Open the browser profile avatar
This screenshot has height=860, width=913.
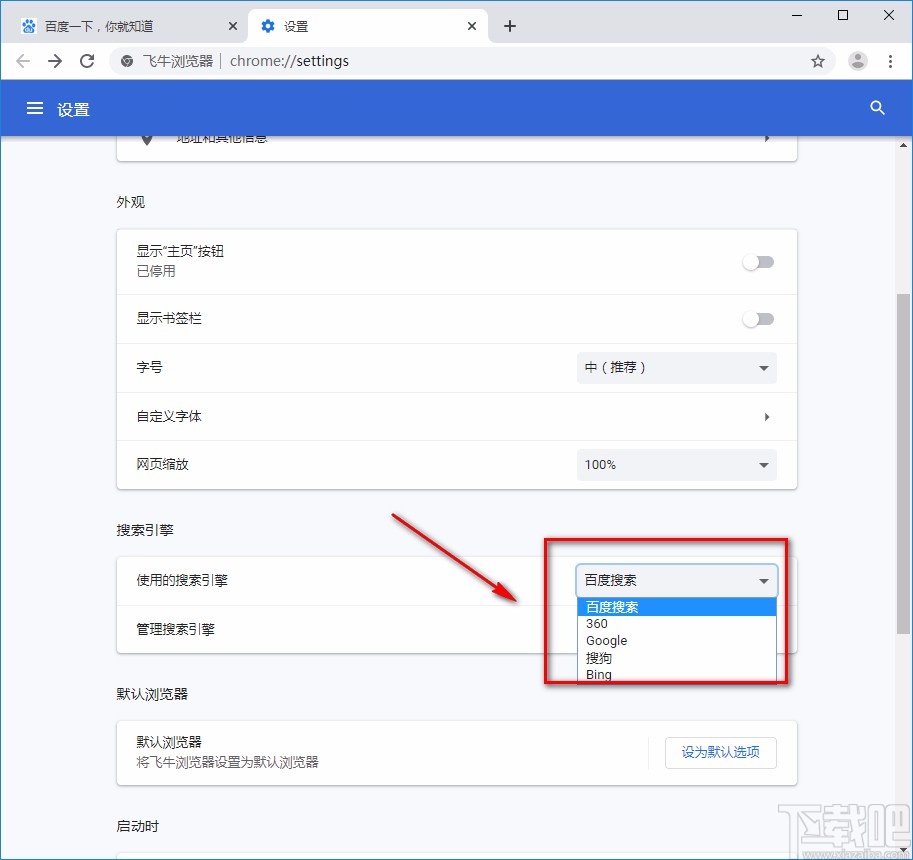tap(857, 61)
